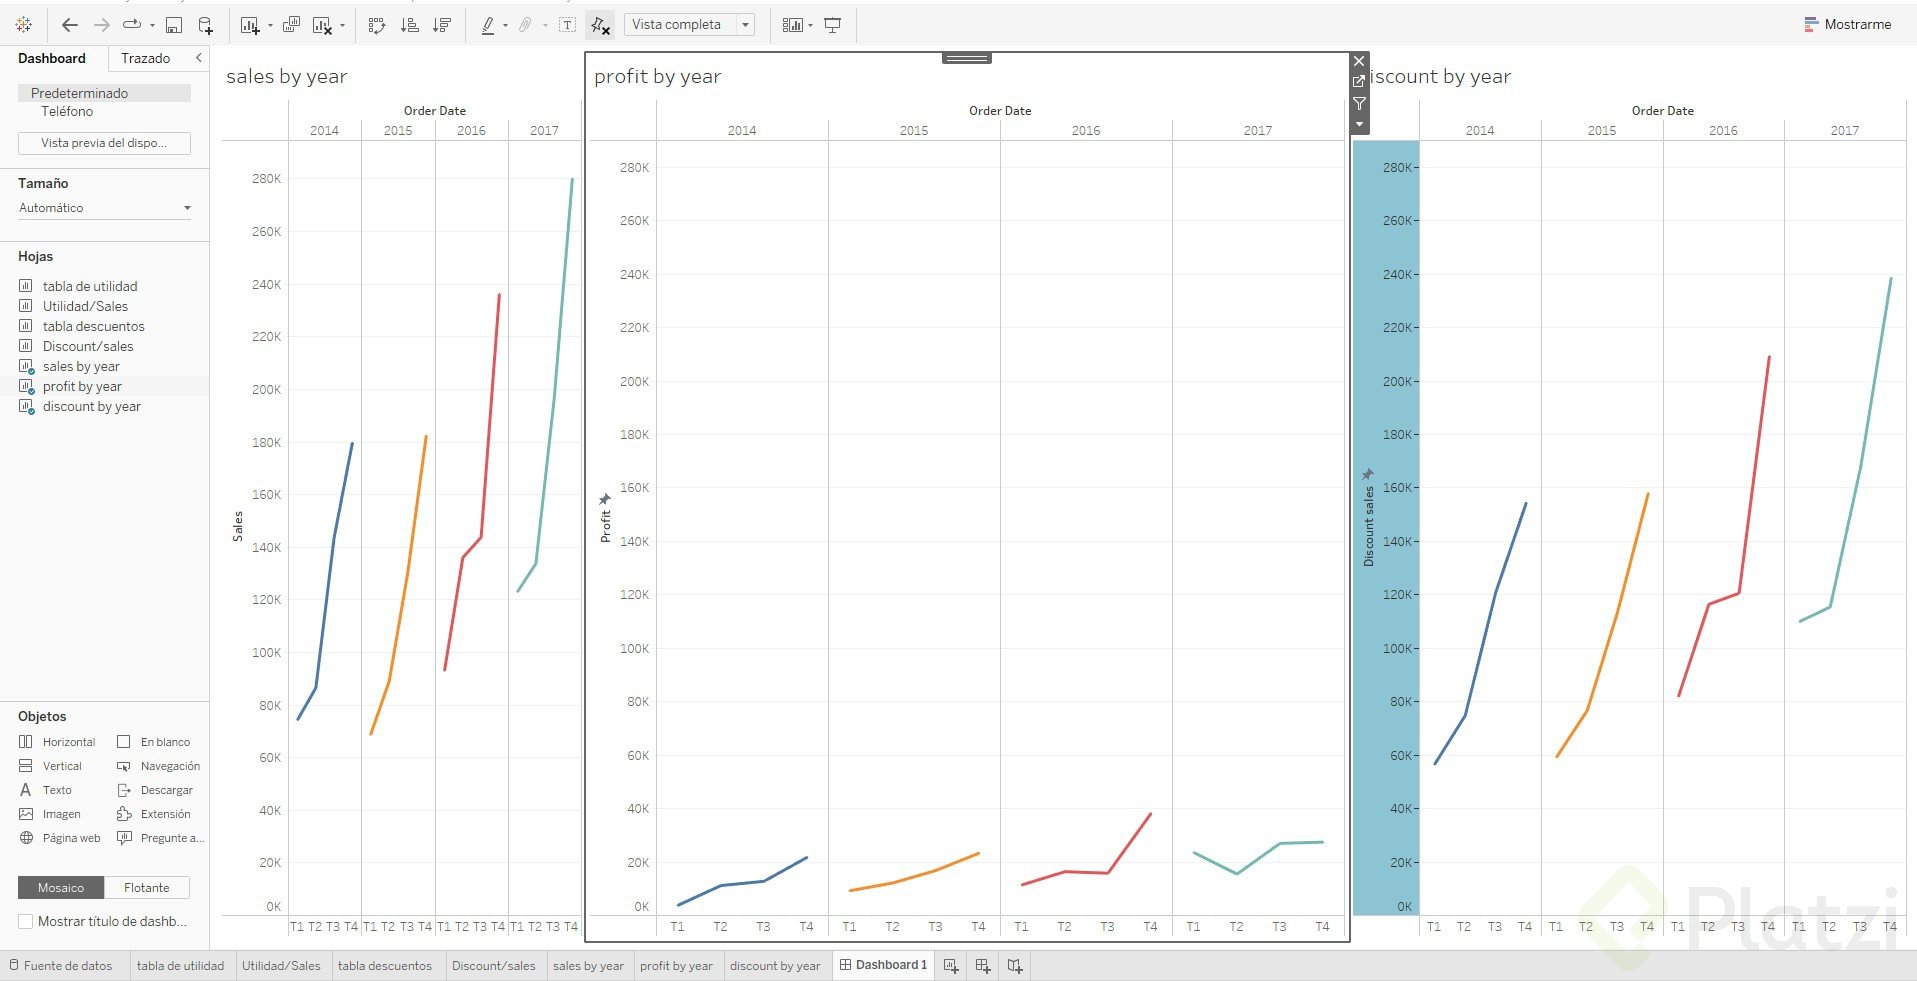Expand the new worksheet dropdown arrow

click(270, 25)
